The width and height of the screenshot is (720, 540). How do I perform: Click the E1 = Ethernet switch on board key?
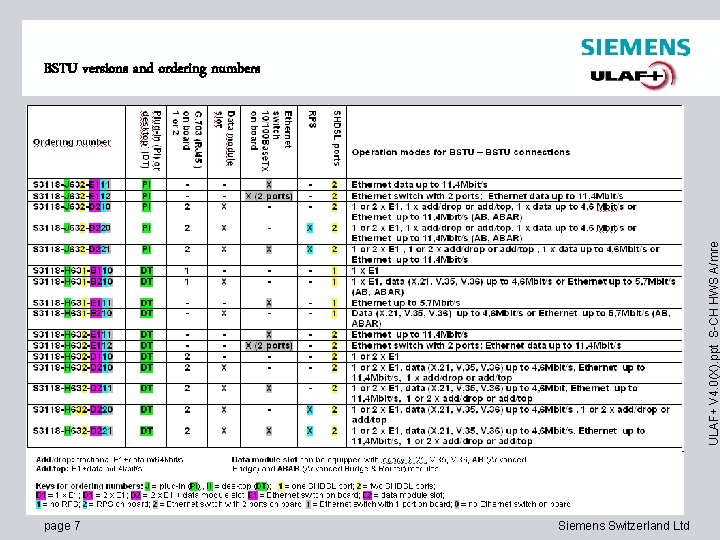click(x=304, y=495)
